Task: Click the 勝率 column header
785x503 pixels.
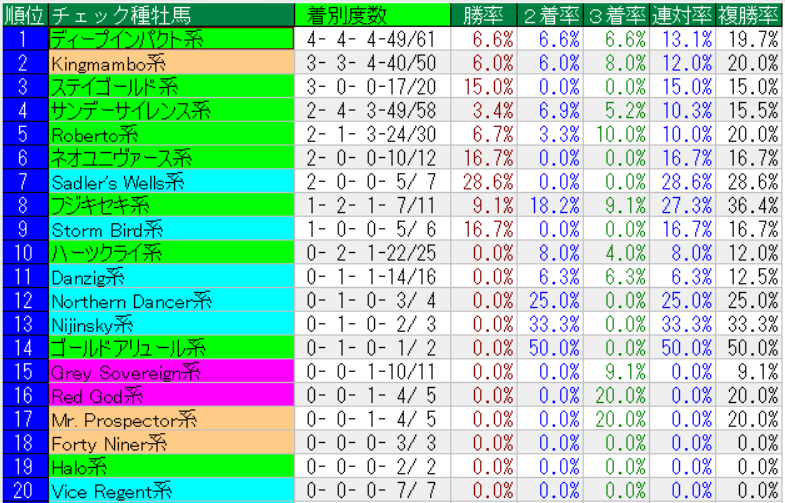Action: (x=483, y=14)
